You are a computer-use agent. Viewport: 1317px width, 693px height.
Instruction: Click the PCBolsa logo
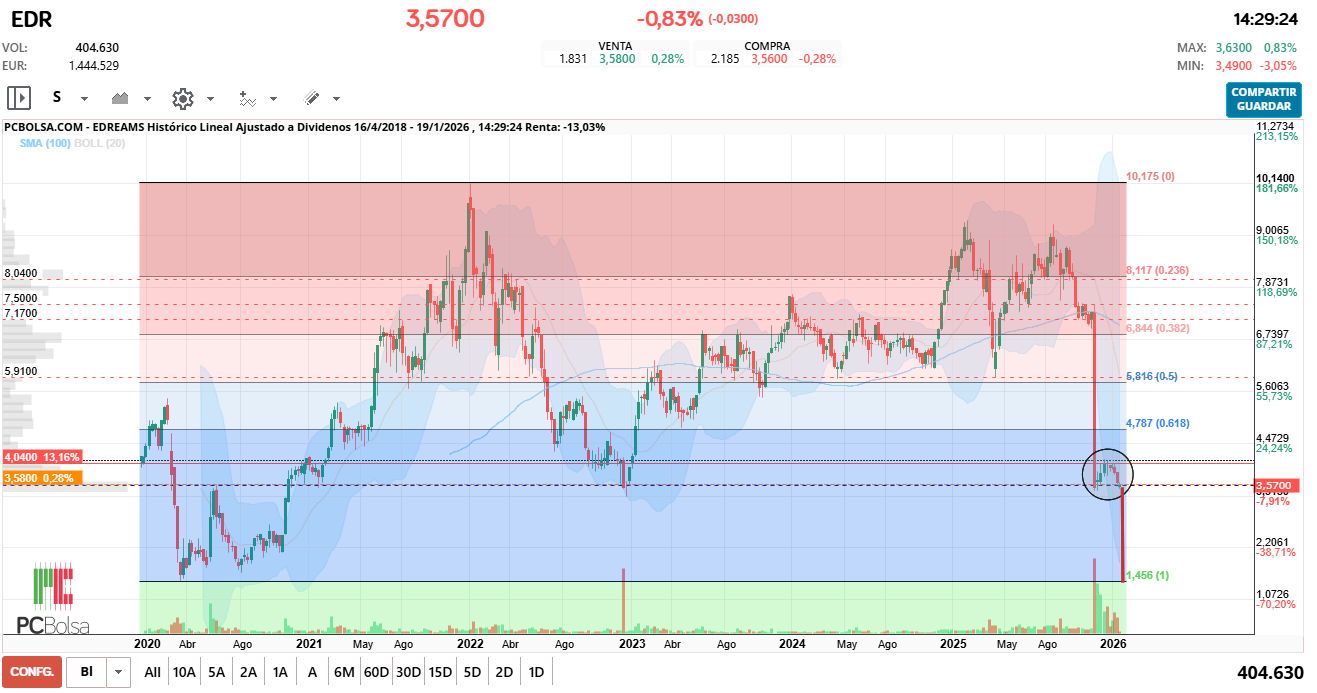[53, 599]
